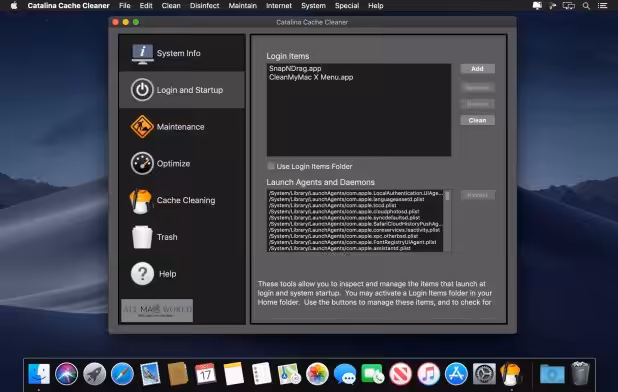Open the Trash section in sidebar

click(x=182, y=237)
